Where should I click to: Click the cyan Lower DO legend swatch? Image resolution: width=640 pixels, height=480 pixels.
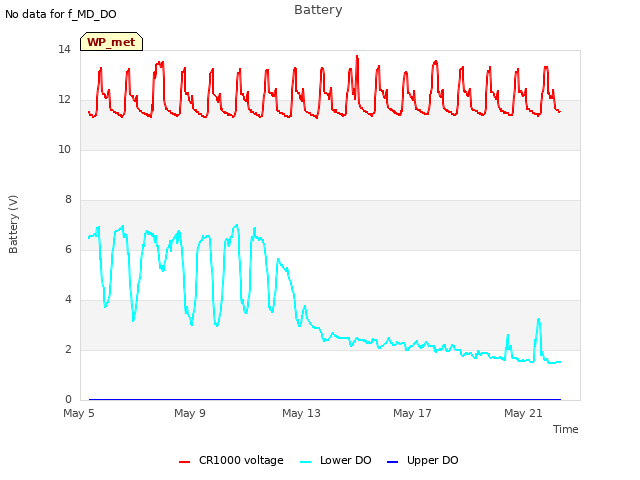click(x=305, y=462)
